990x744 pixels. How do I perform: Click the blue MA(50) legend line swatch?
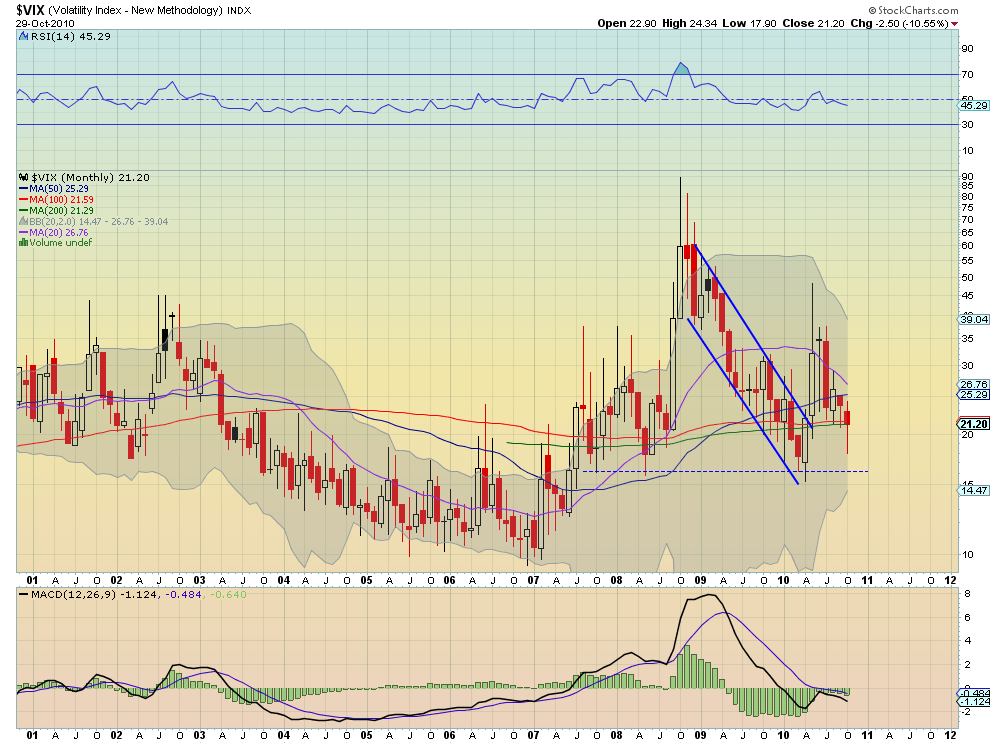24,189
